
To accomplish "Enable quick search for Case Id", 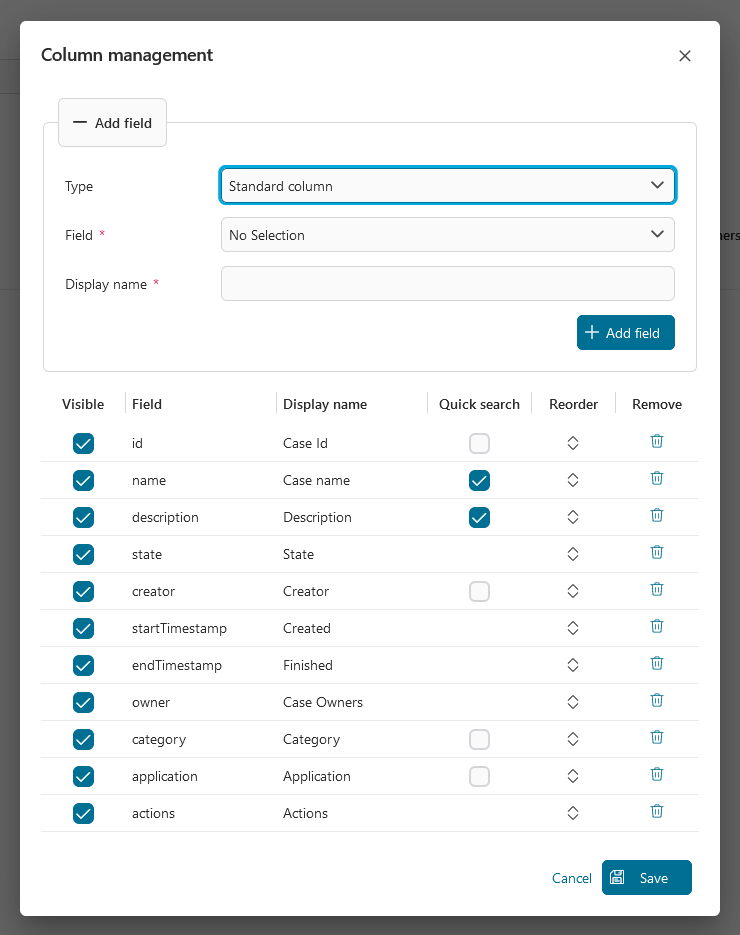I will pyautogui.click(x=480, y=443).
